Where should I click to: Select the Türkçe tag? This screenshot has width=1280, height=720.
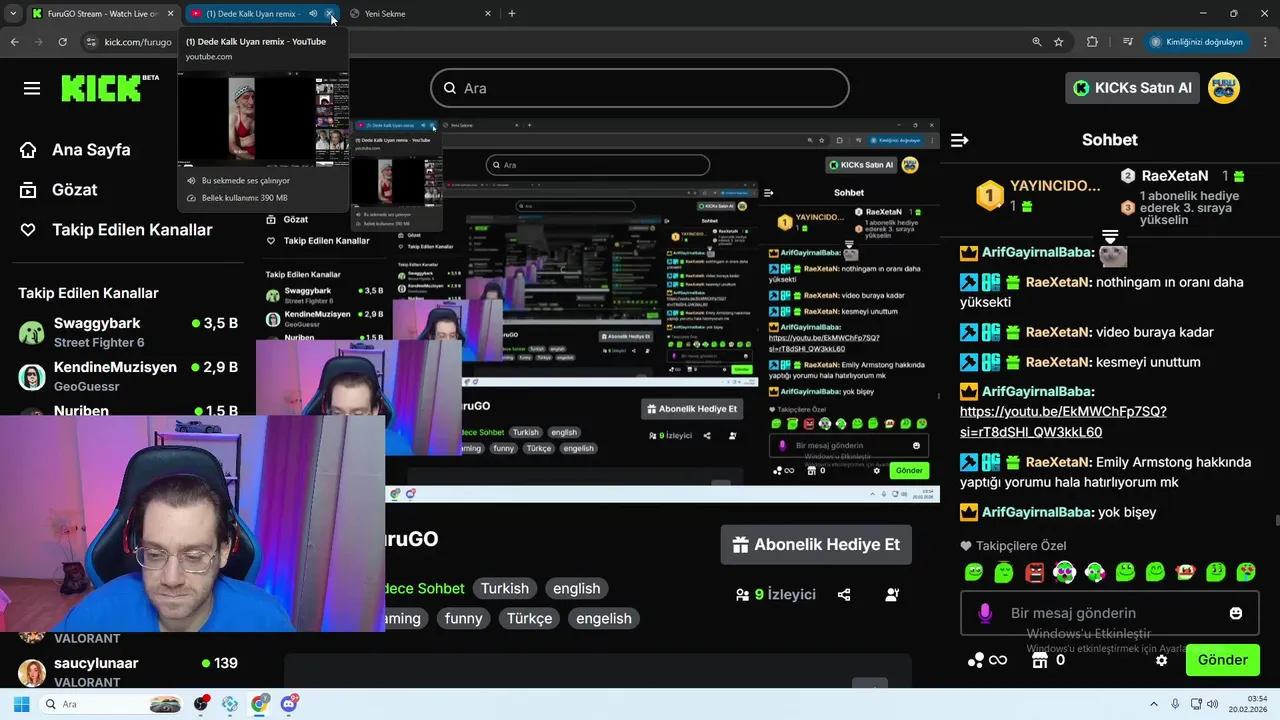(x=529, y=618)
